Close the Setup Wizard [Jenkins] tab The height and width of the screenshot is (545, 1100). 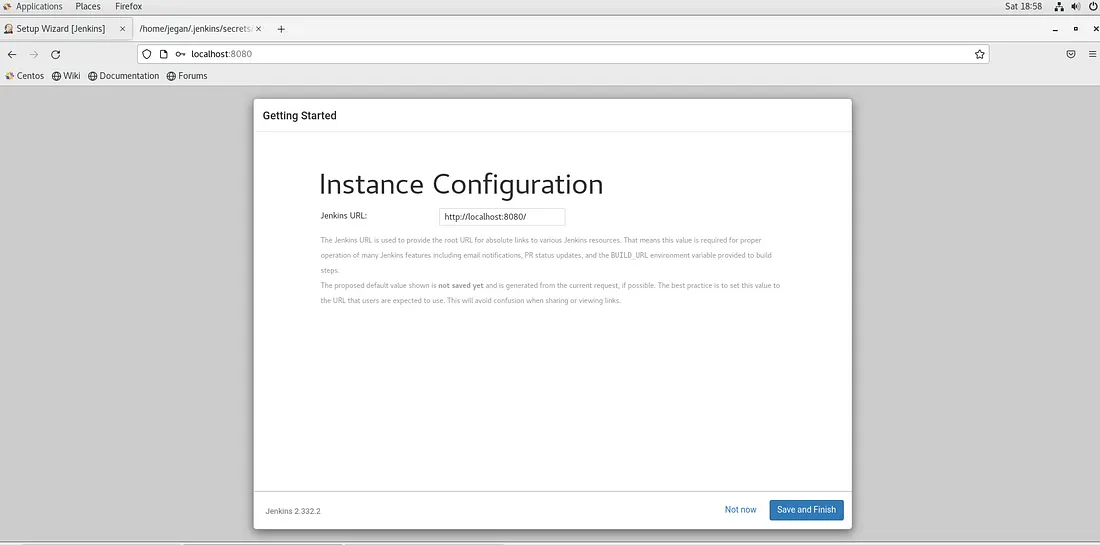(x=122, y=29)
